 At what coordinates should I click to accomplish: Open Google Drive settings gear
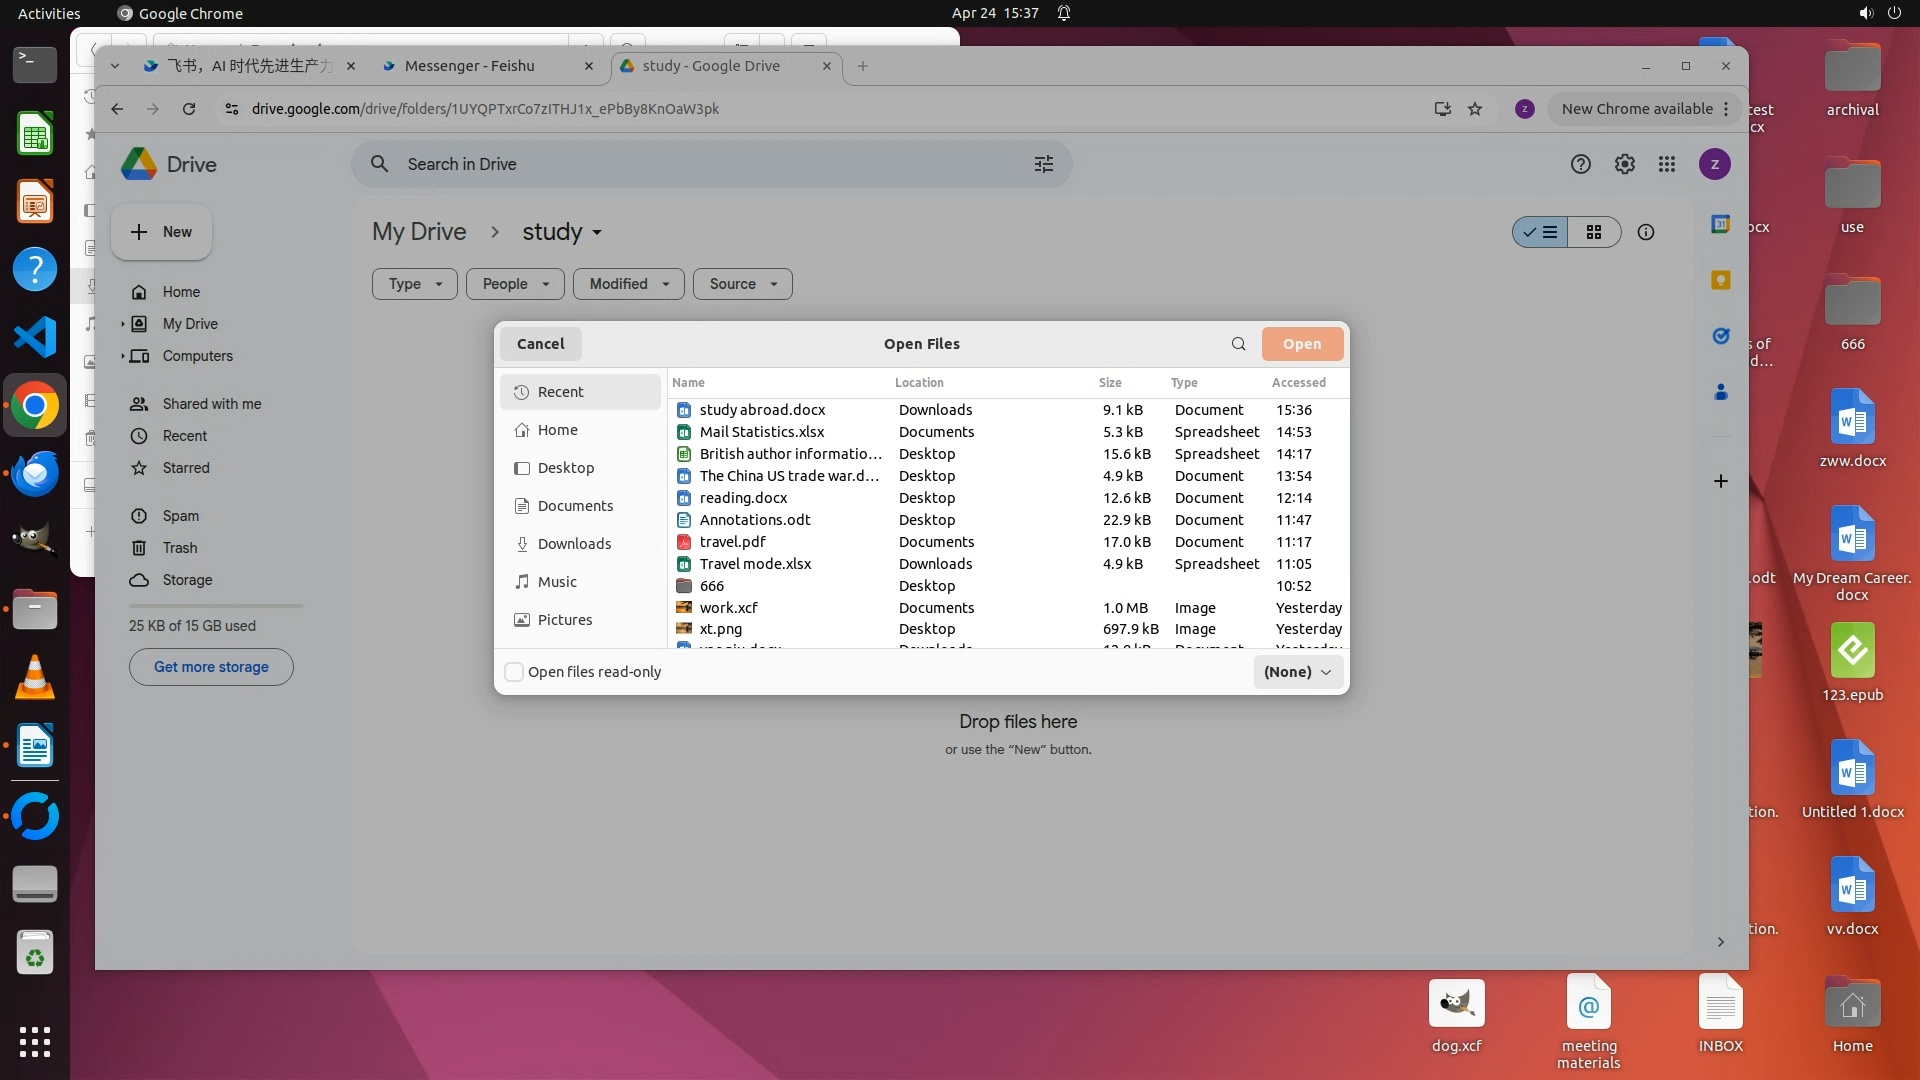[x=1624, y=164]
